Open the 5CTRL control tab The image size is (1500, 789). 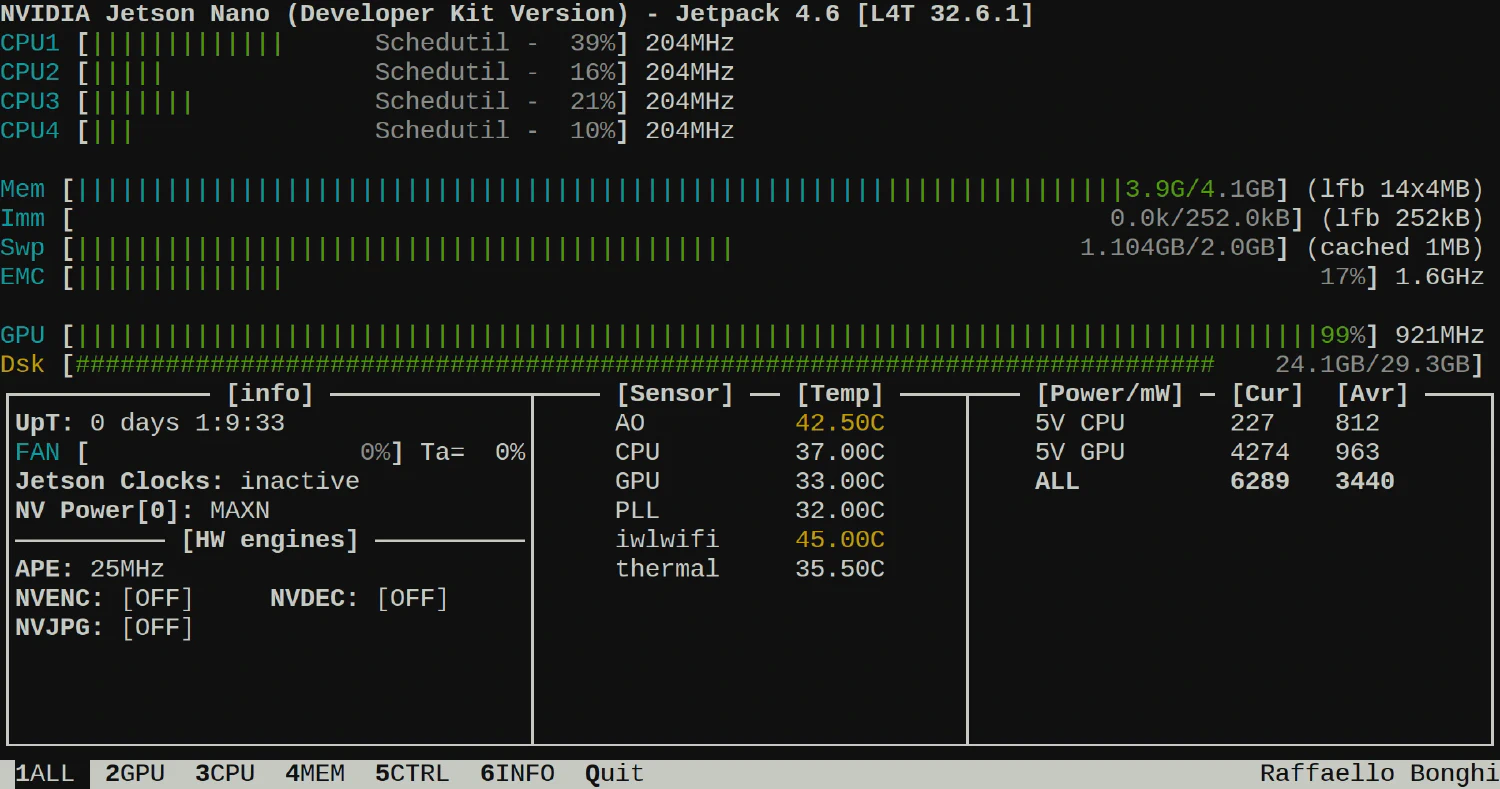coord(412,774)
